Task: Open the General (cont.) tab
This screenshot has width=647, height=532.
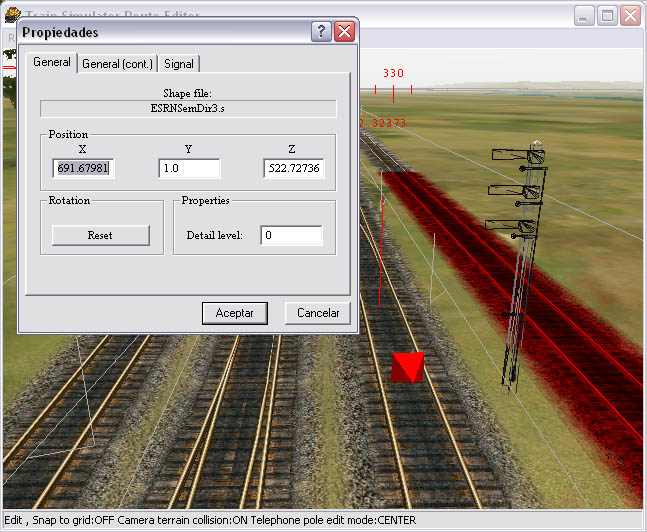Action: 117,64
